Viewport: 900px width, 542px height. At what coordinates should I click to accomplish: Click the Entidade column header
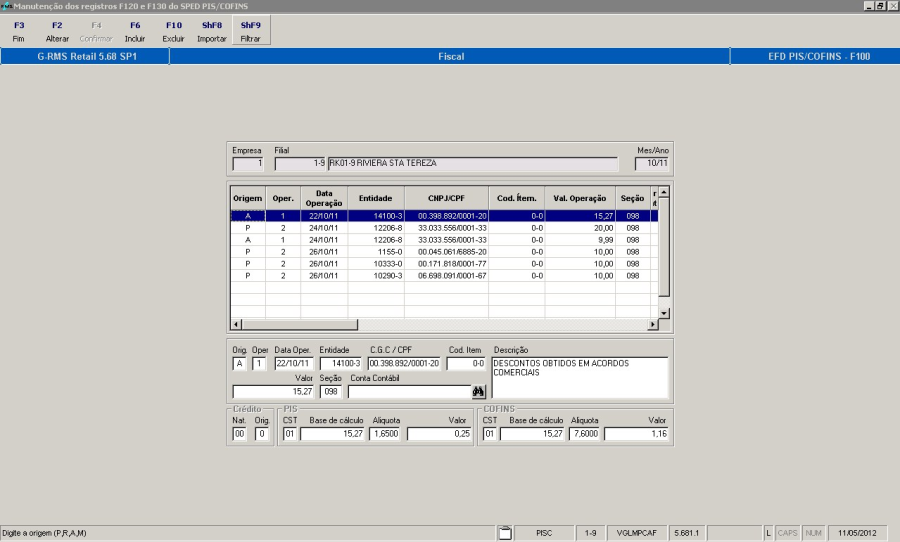coord(375,198)
